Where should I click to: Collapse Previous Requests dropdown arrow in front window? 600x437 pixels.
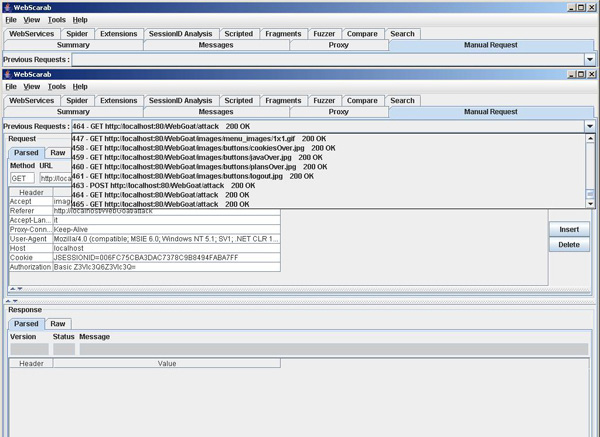(x=590, y=126)
